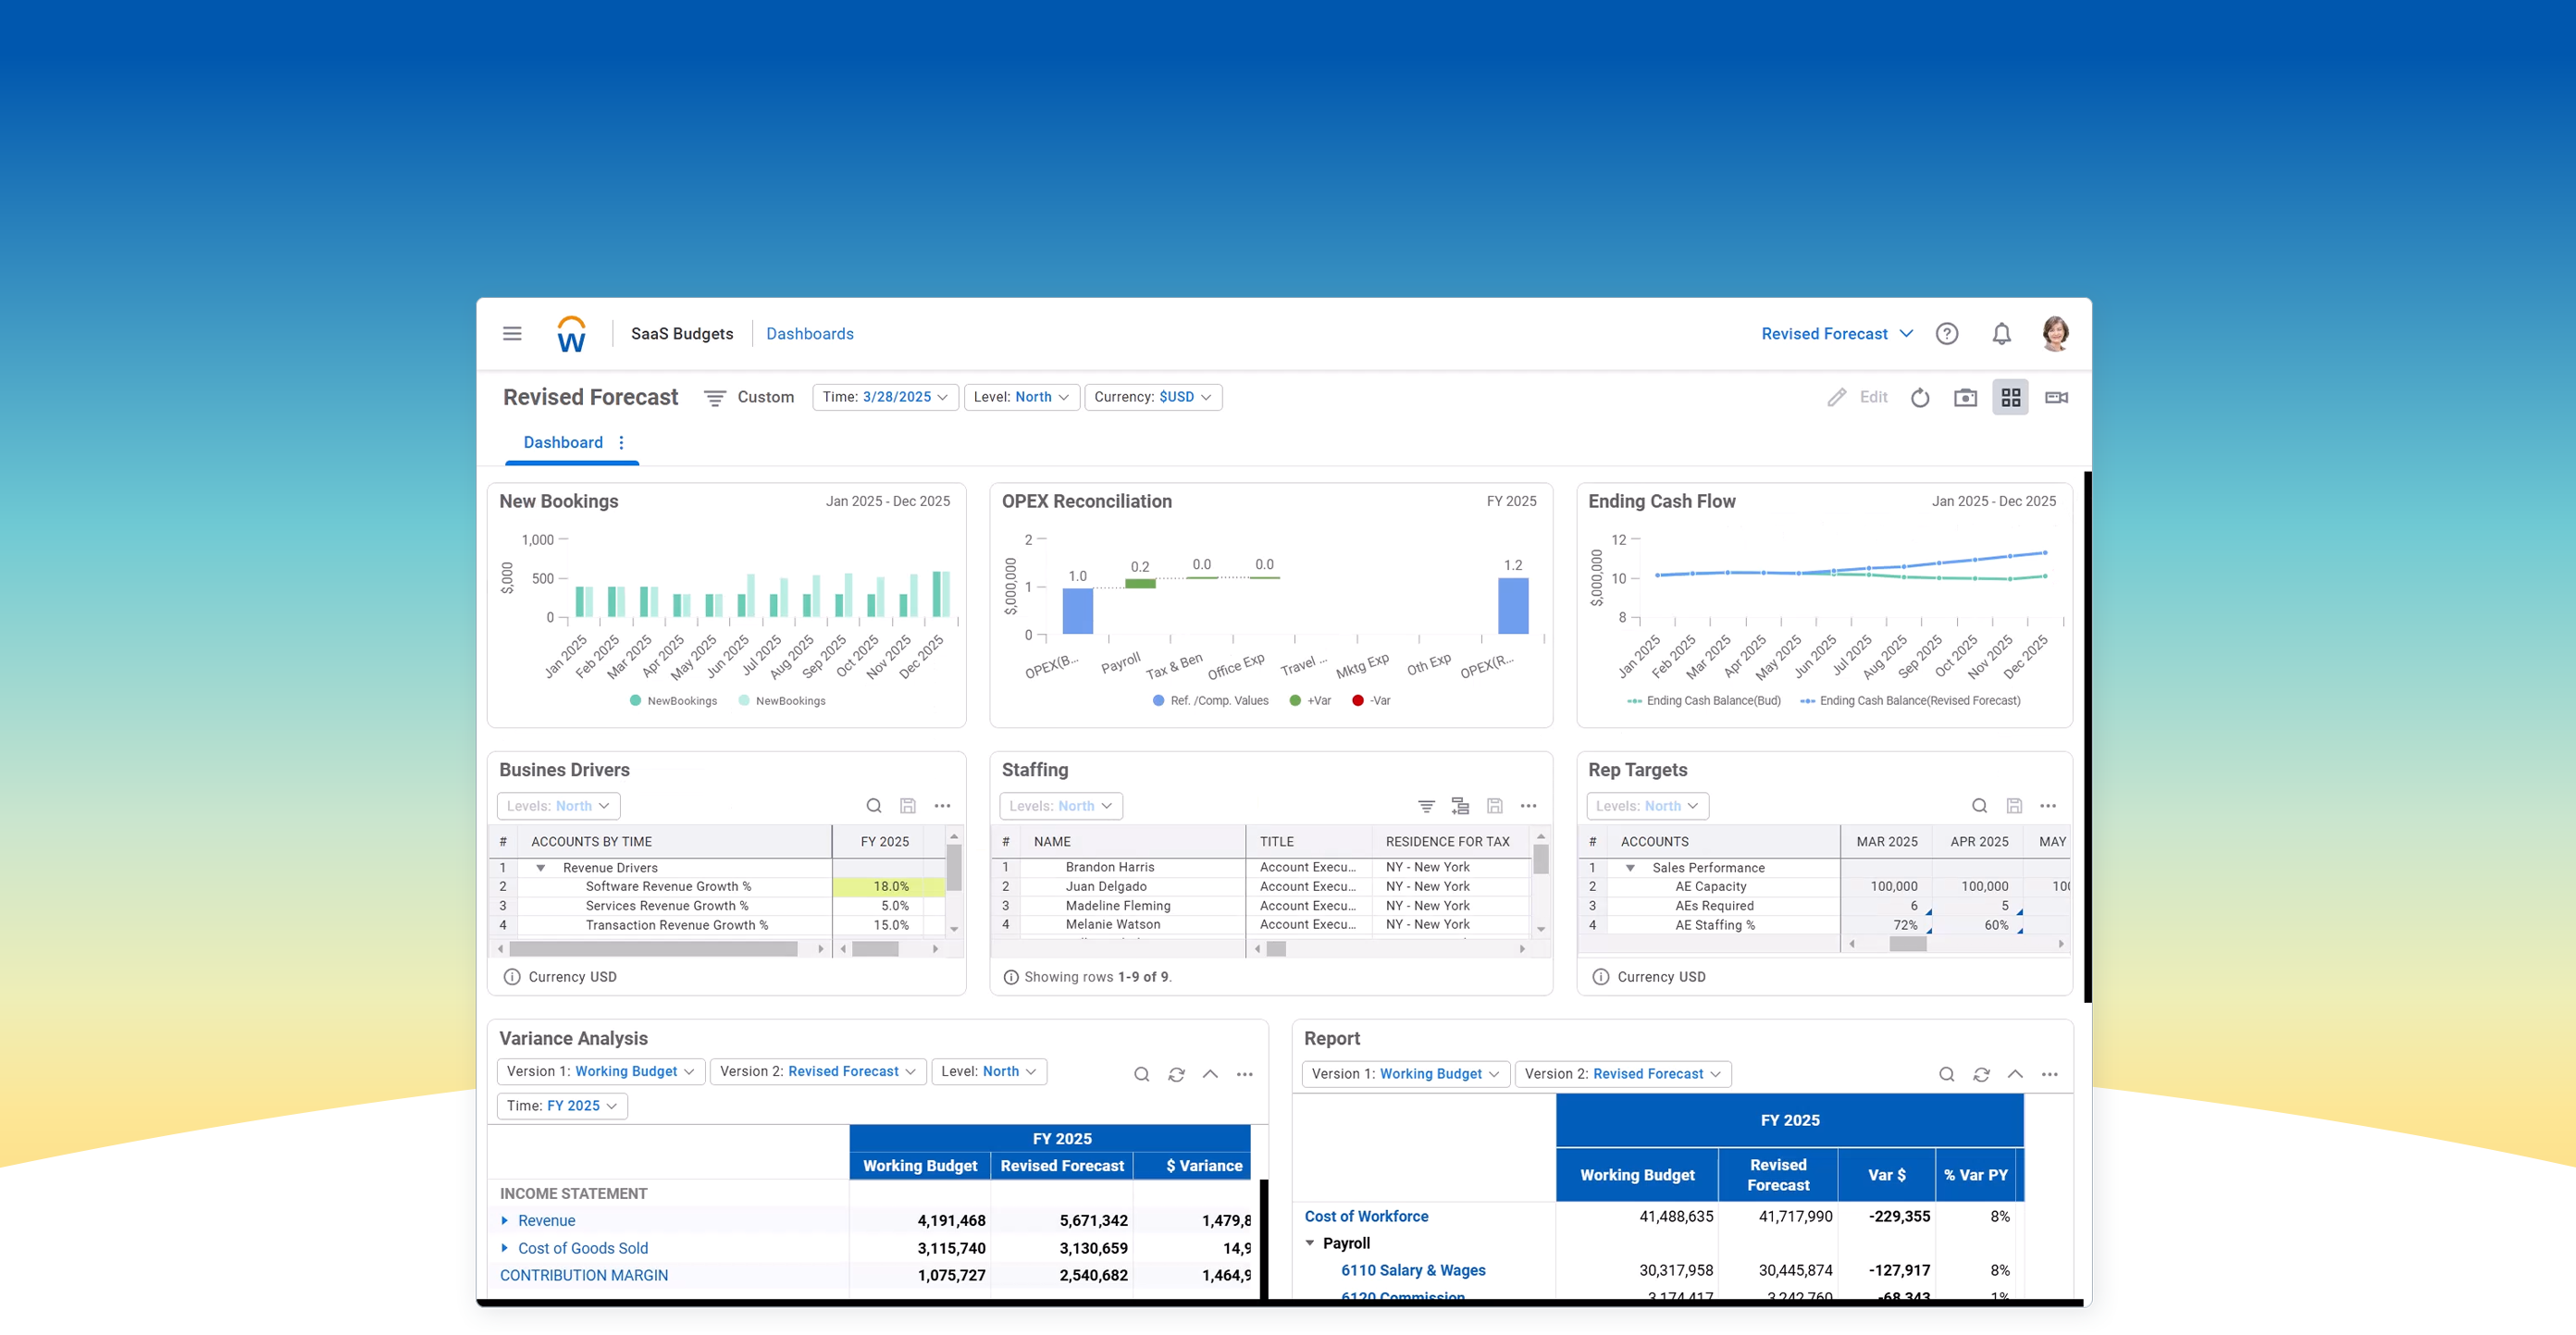Open the hamburger navigation menu
Screen dimensions: 2576x1335
(x=512, y=334)
